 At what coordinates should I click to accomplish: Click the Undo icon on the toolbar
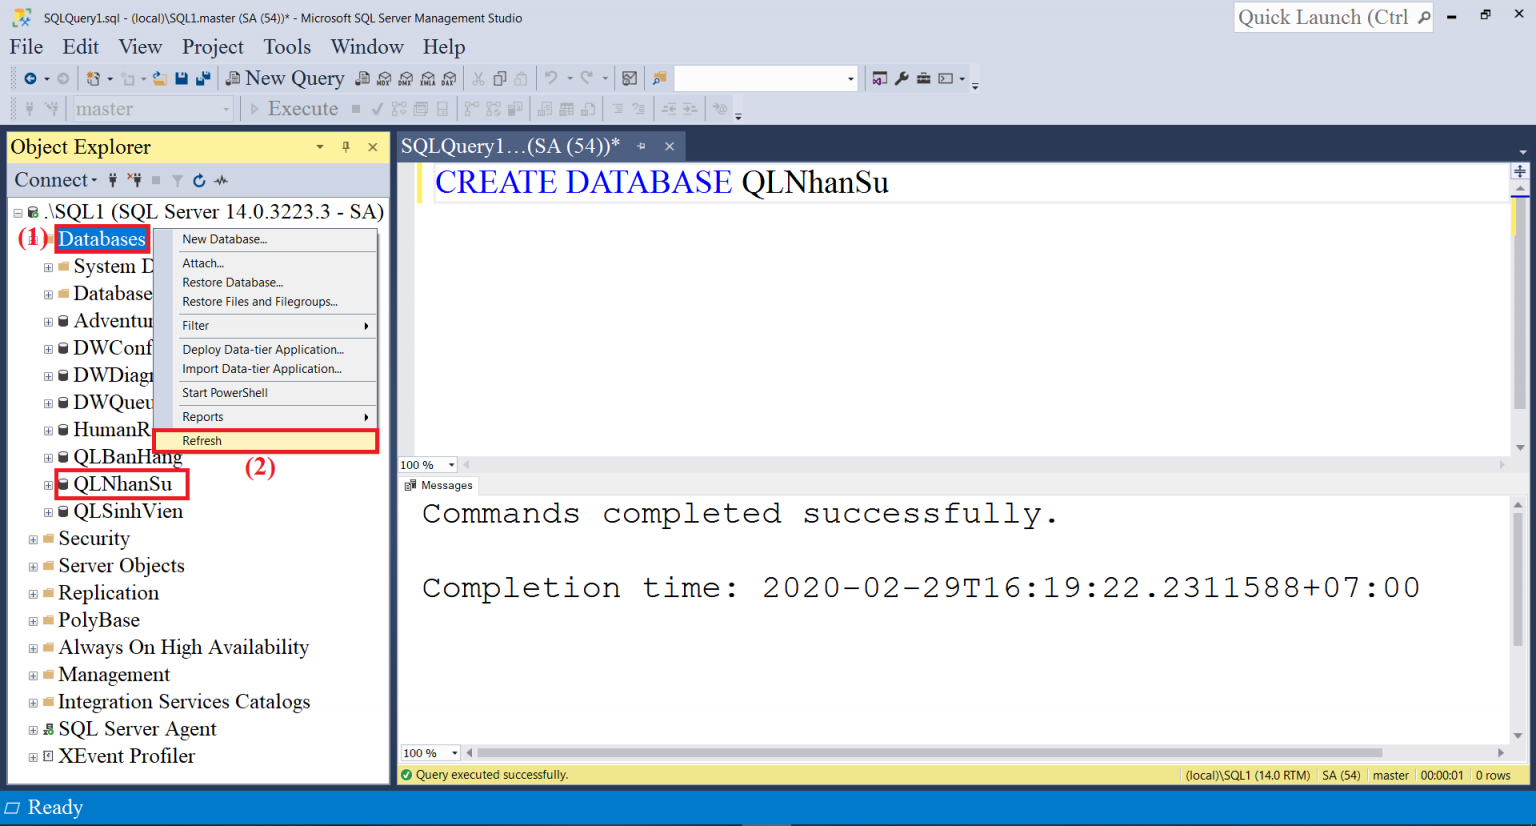pos(550,78)
